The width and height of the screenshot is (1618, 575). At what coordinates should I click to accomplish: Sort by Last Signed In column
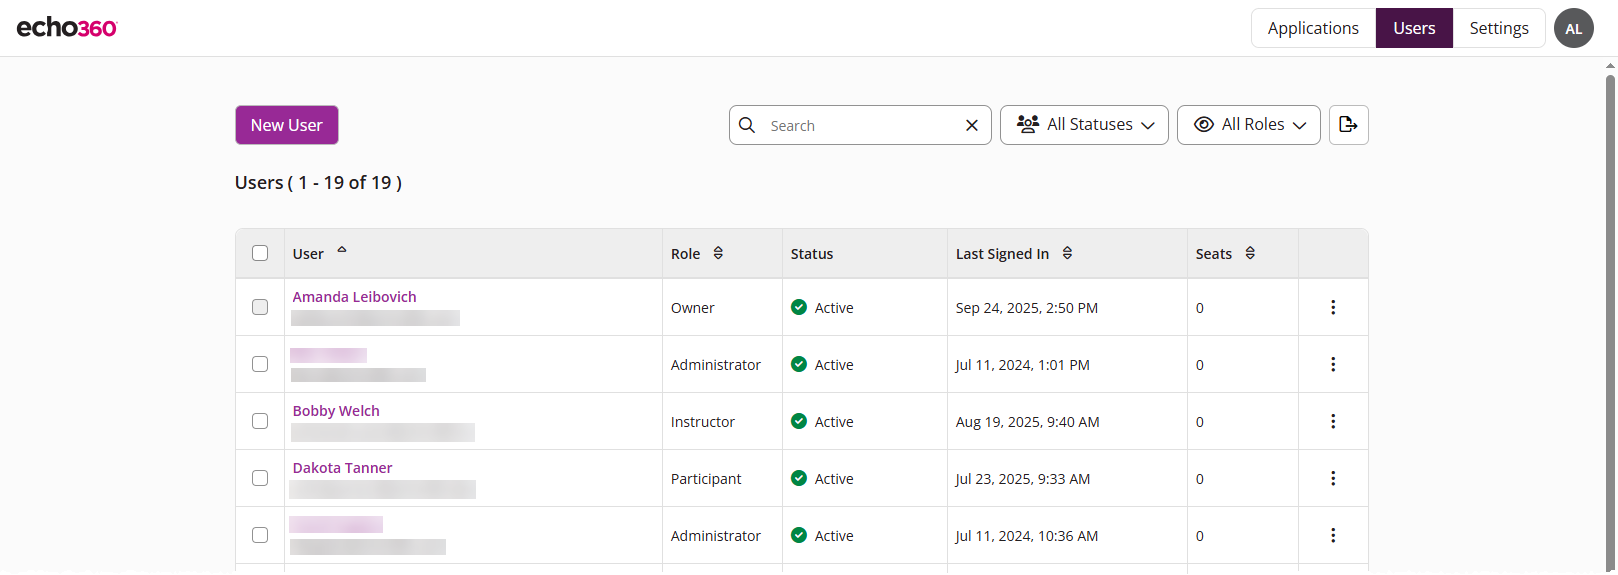(x=1067, y=254)
